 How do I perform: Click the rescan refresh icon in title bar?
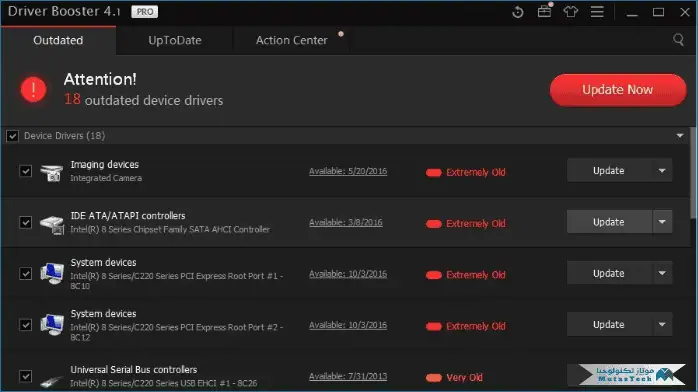pyautogui.click(x=517, y=12)
